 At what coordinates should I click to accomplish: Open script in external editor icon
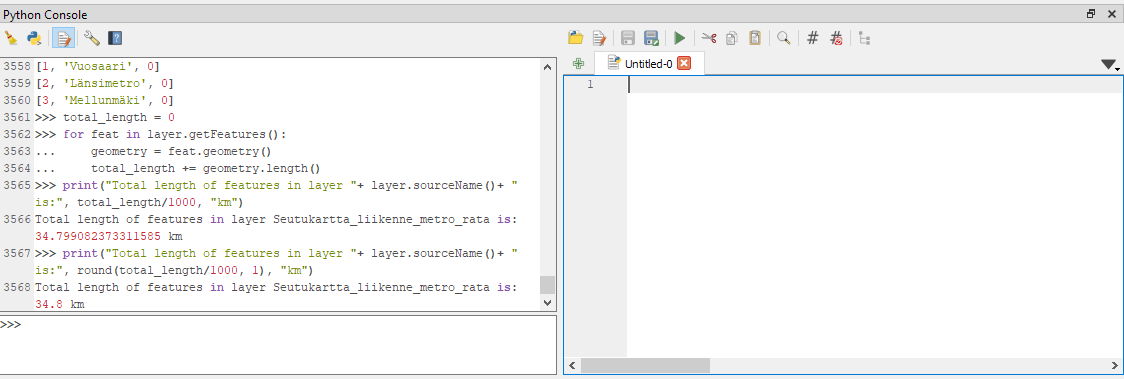point(599,38)
